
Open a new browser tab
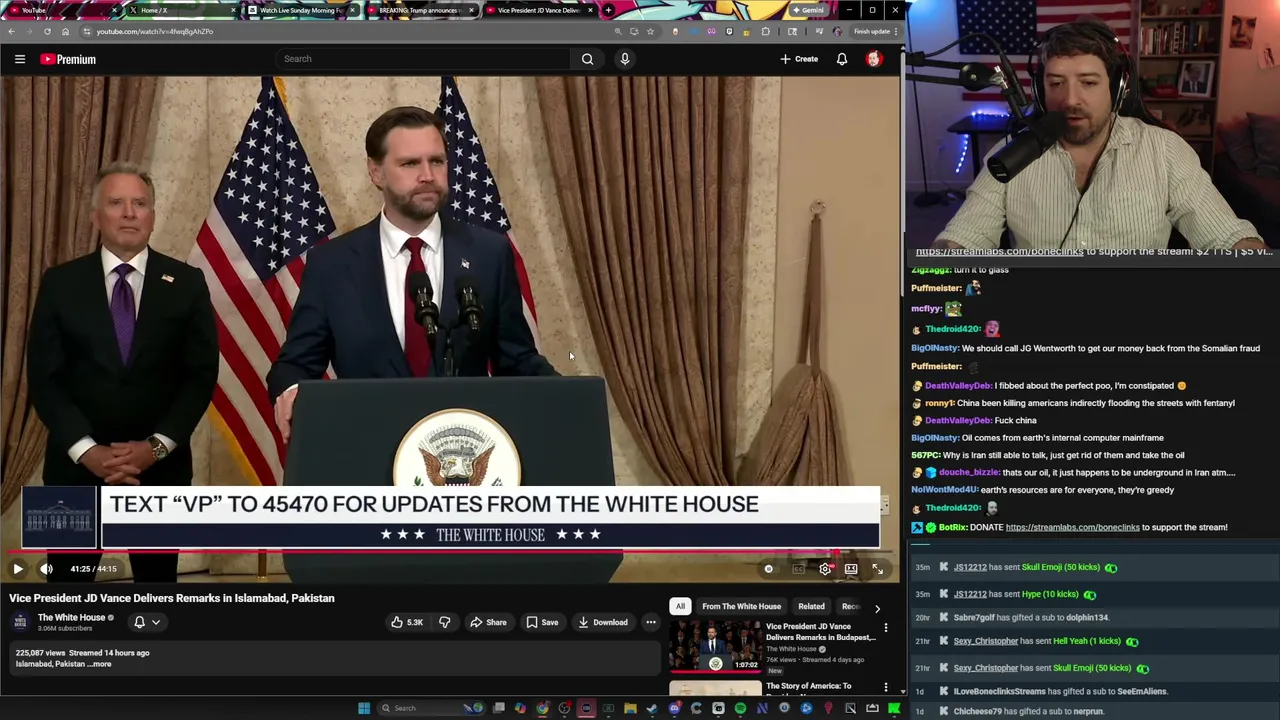click(x=608, y=10)
